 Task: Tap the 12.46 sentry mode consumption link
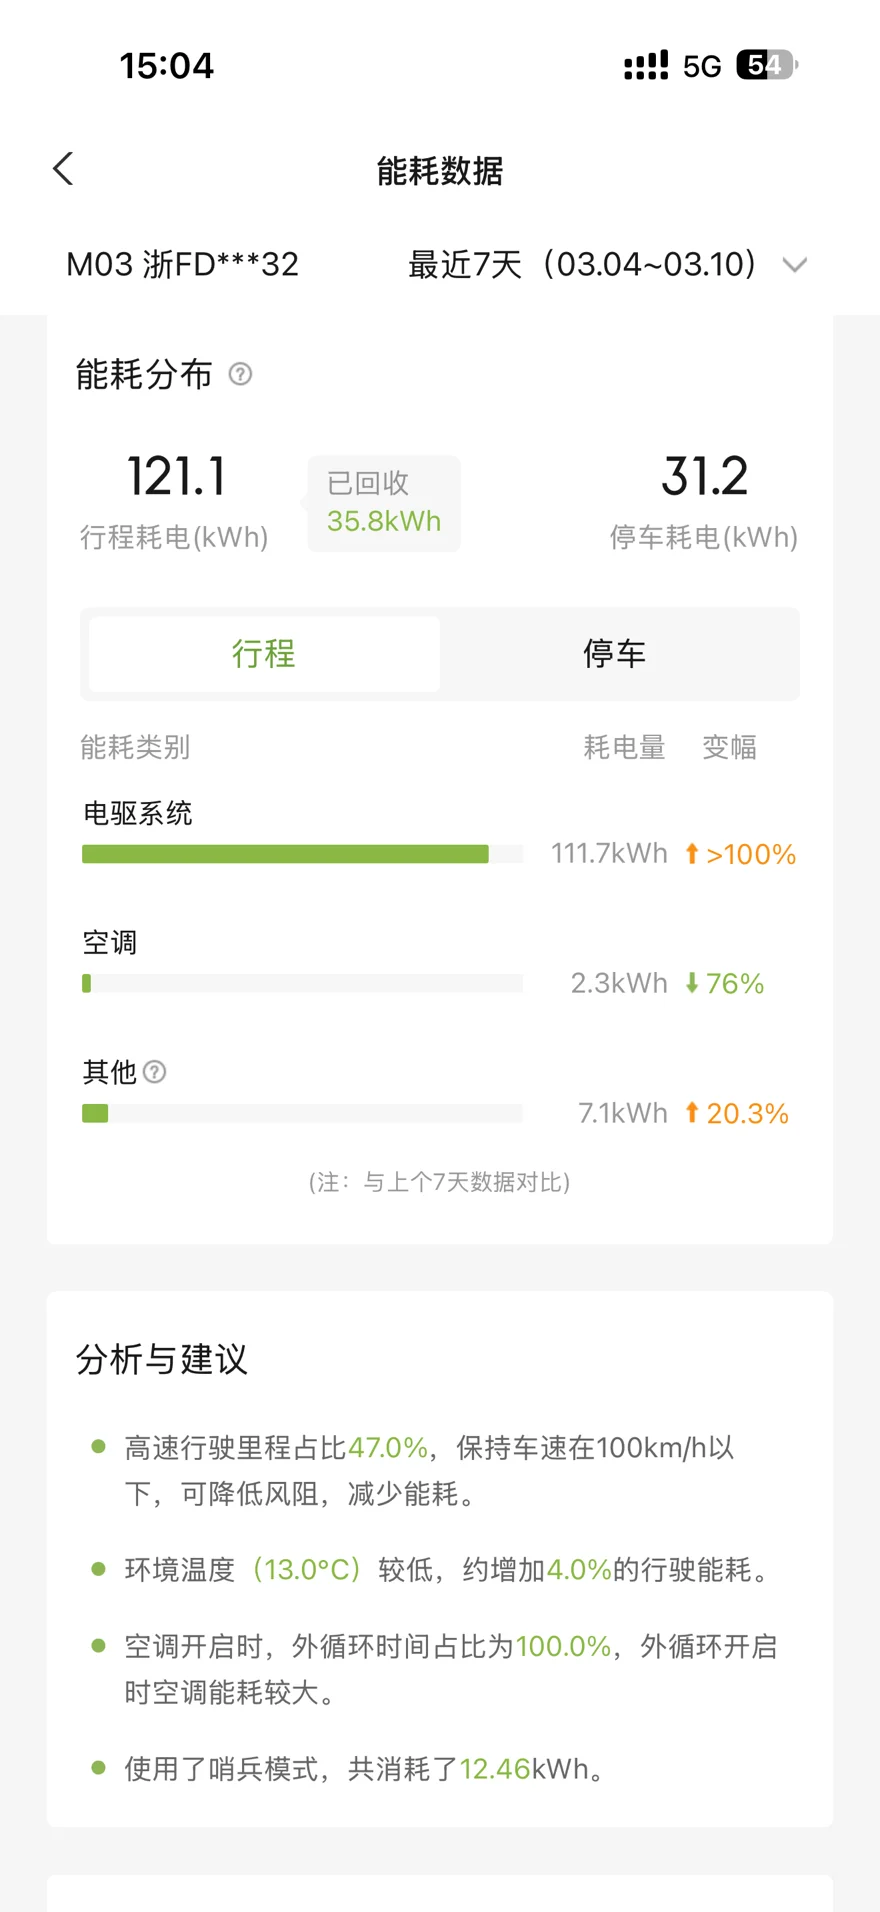coord(495,1769)
